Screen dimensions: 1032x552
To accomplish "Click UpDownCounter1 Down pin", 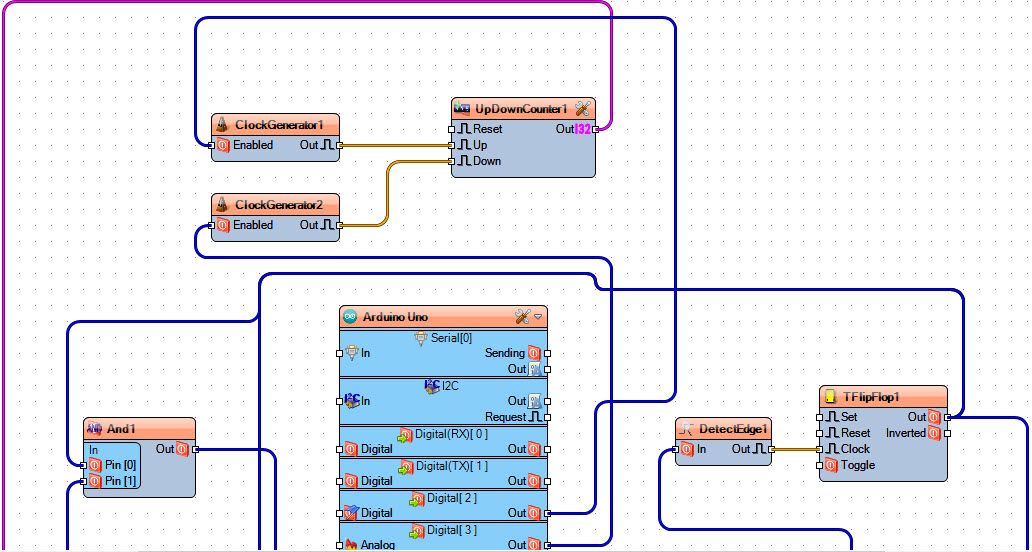I will tap(452, 161).
